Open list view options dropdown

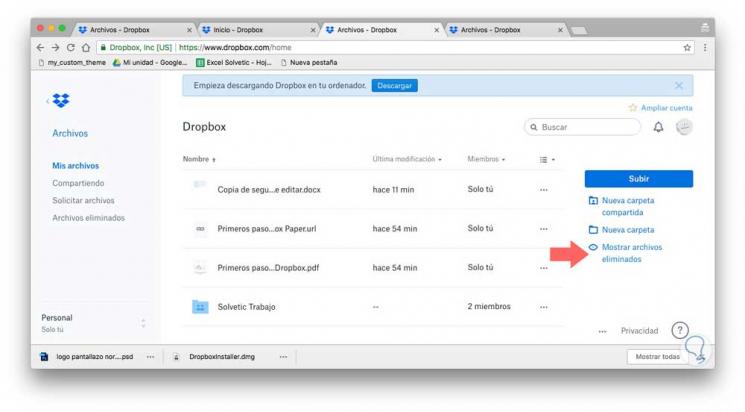pos(547,160)
